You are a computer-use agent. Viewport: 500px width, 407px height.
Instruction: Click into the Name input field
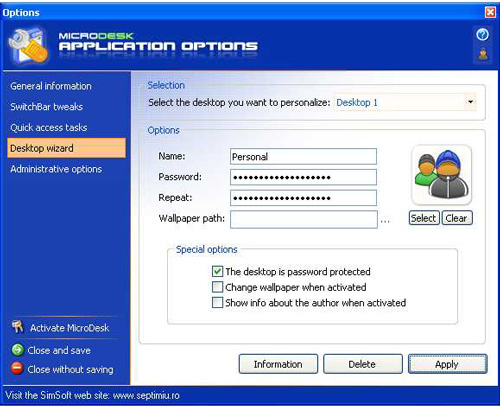pyautogui.click(x=303, y=156)
